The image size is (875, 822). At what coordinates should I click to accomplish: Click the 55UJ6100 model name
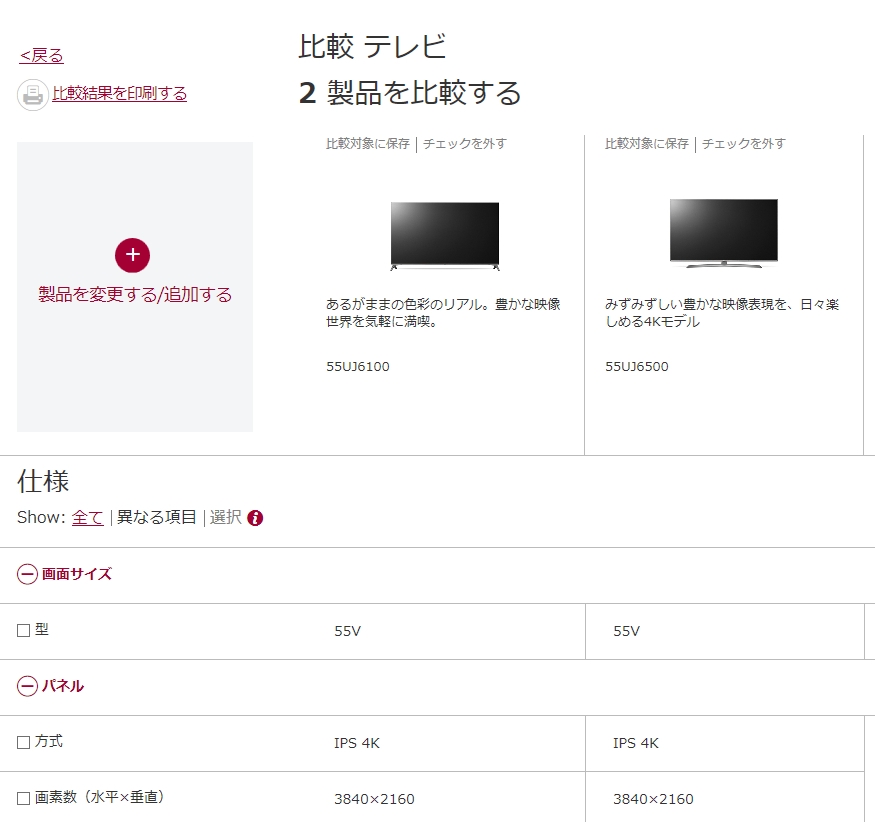358,367
